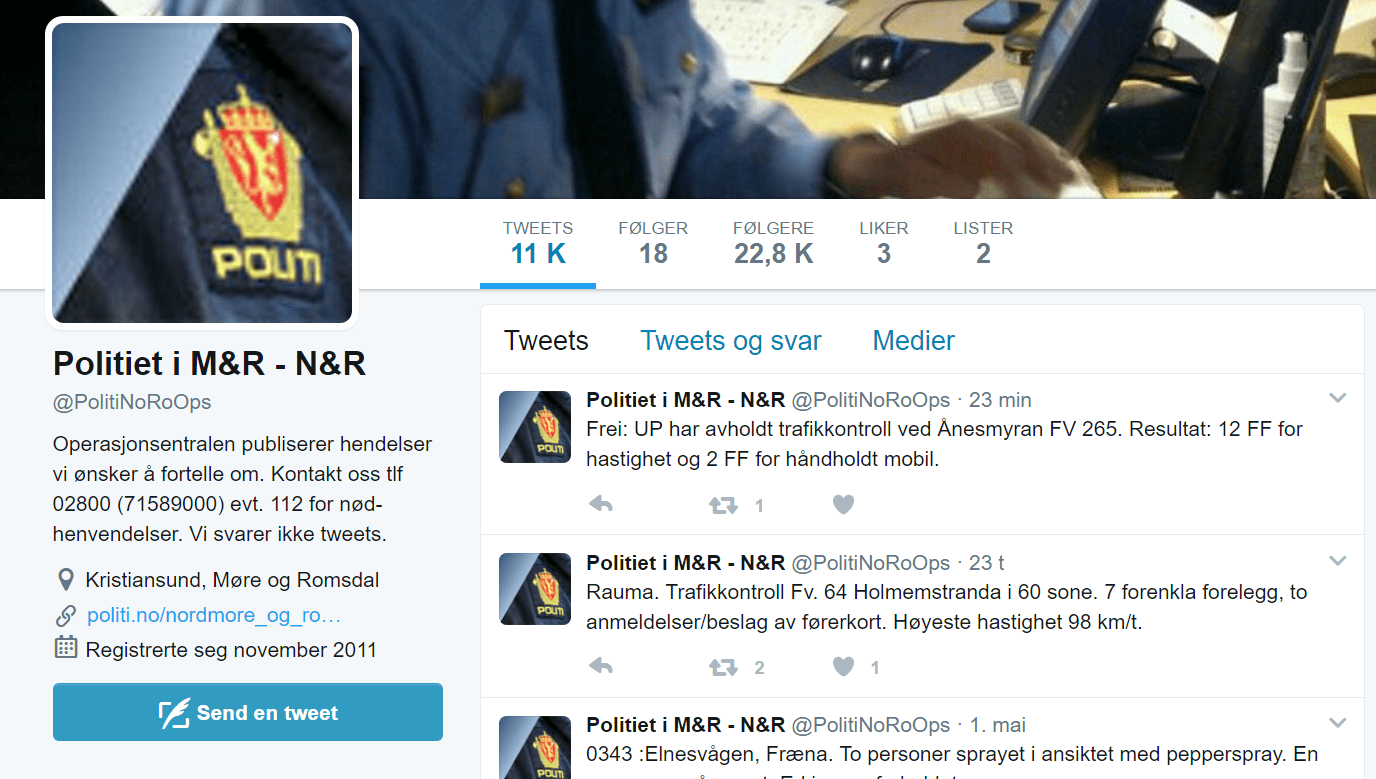Reply to the Rauma trafikkontroll tweet
1376x779 pixels.
(x=601, y=667)
